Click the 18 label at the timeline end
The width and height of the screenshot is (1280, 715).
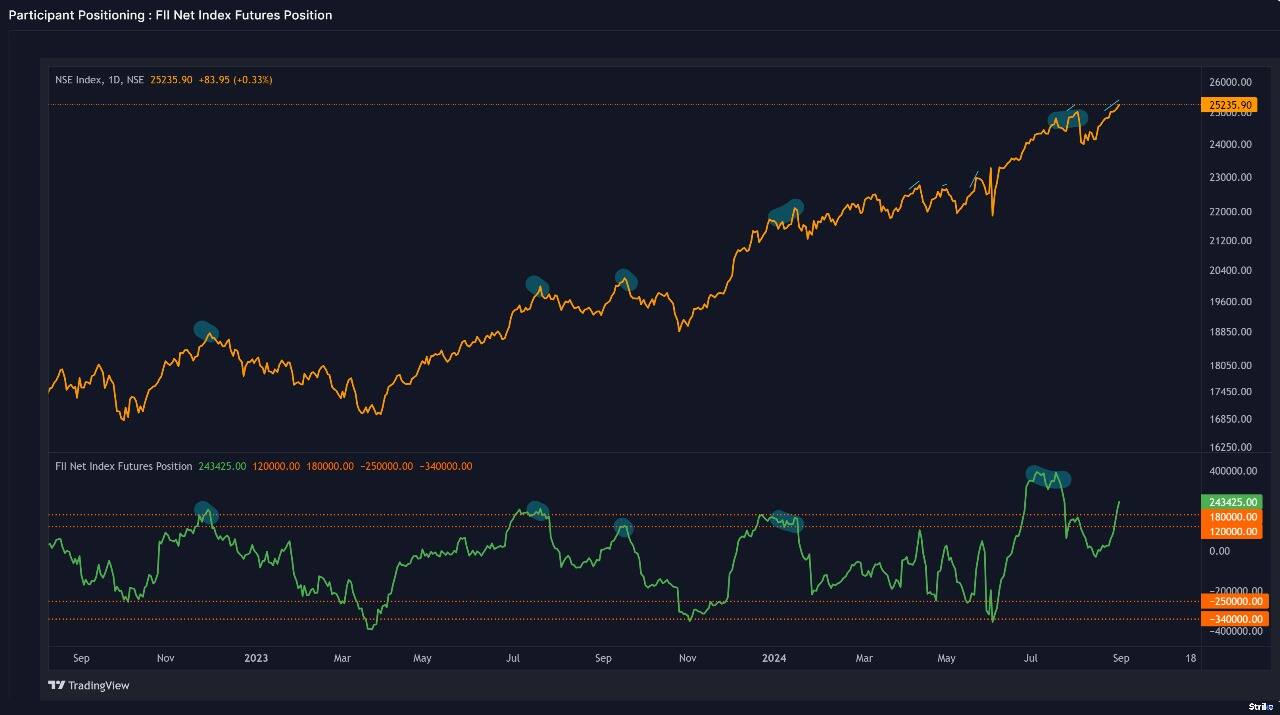tap(1190, 658)
